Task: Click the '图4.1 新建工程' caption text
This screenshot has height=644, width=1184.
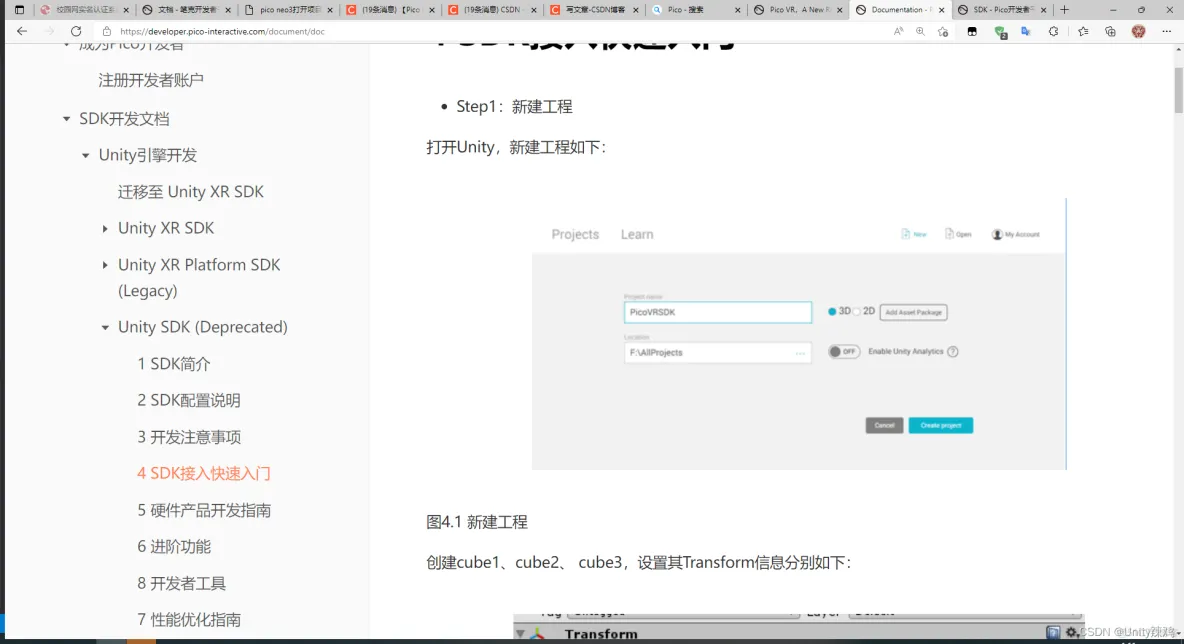Action: (477, 522)
